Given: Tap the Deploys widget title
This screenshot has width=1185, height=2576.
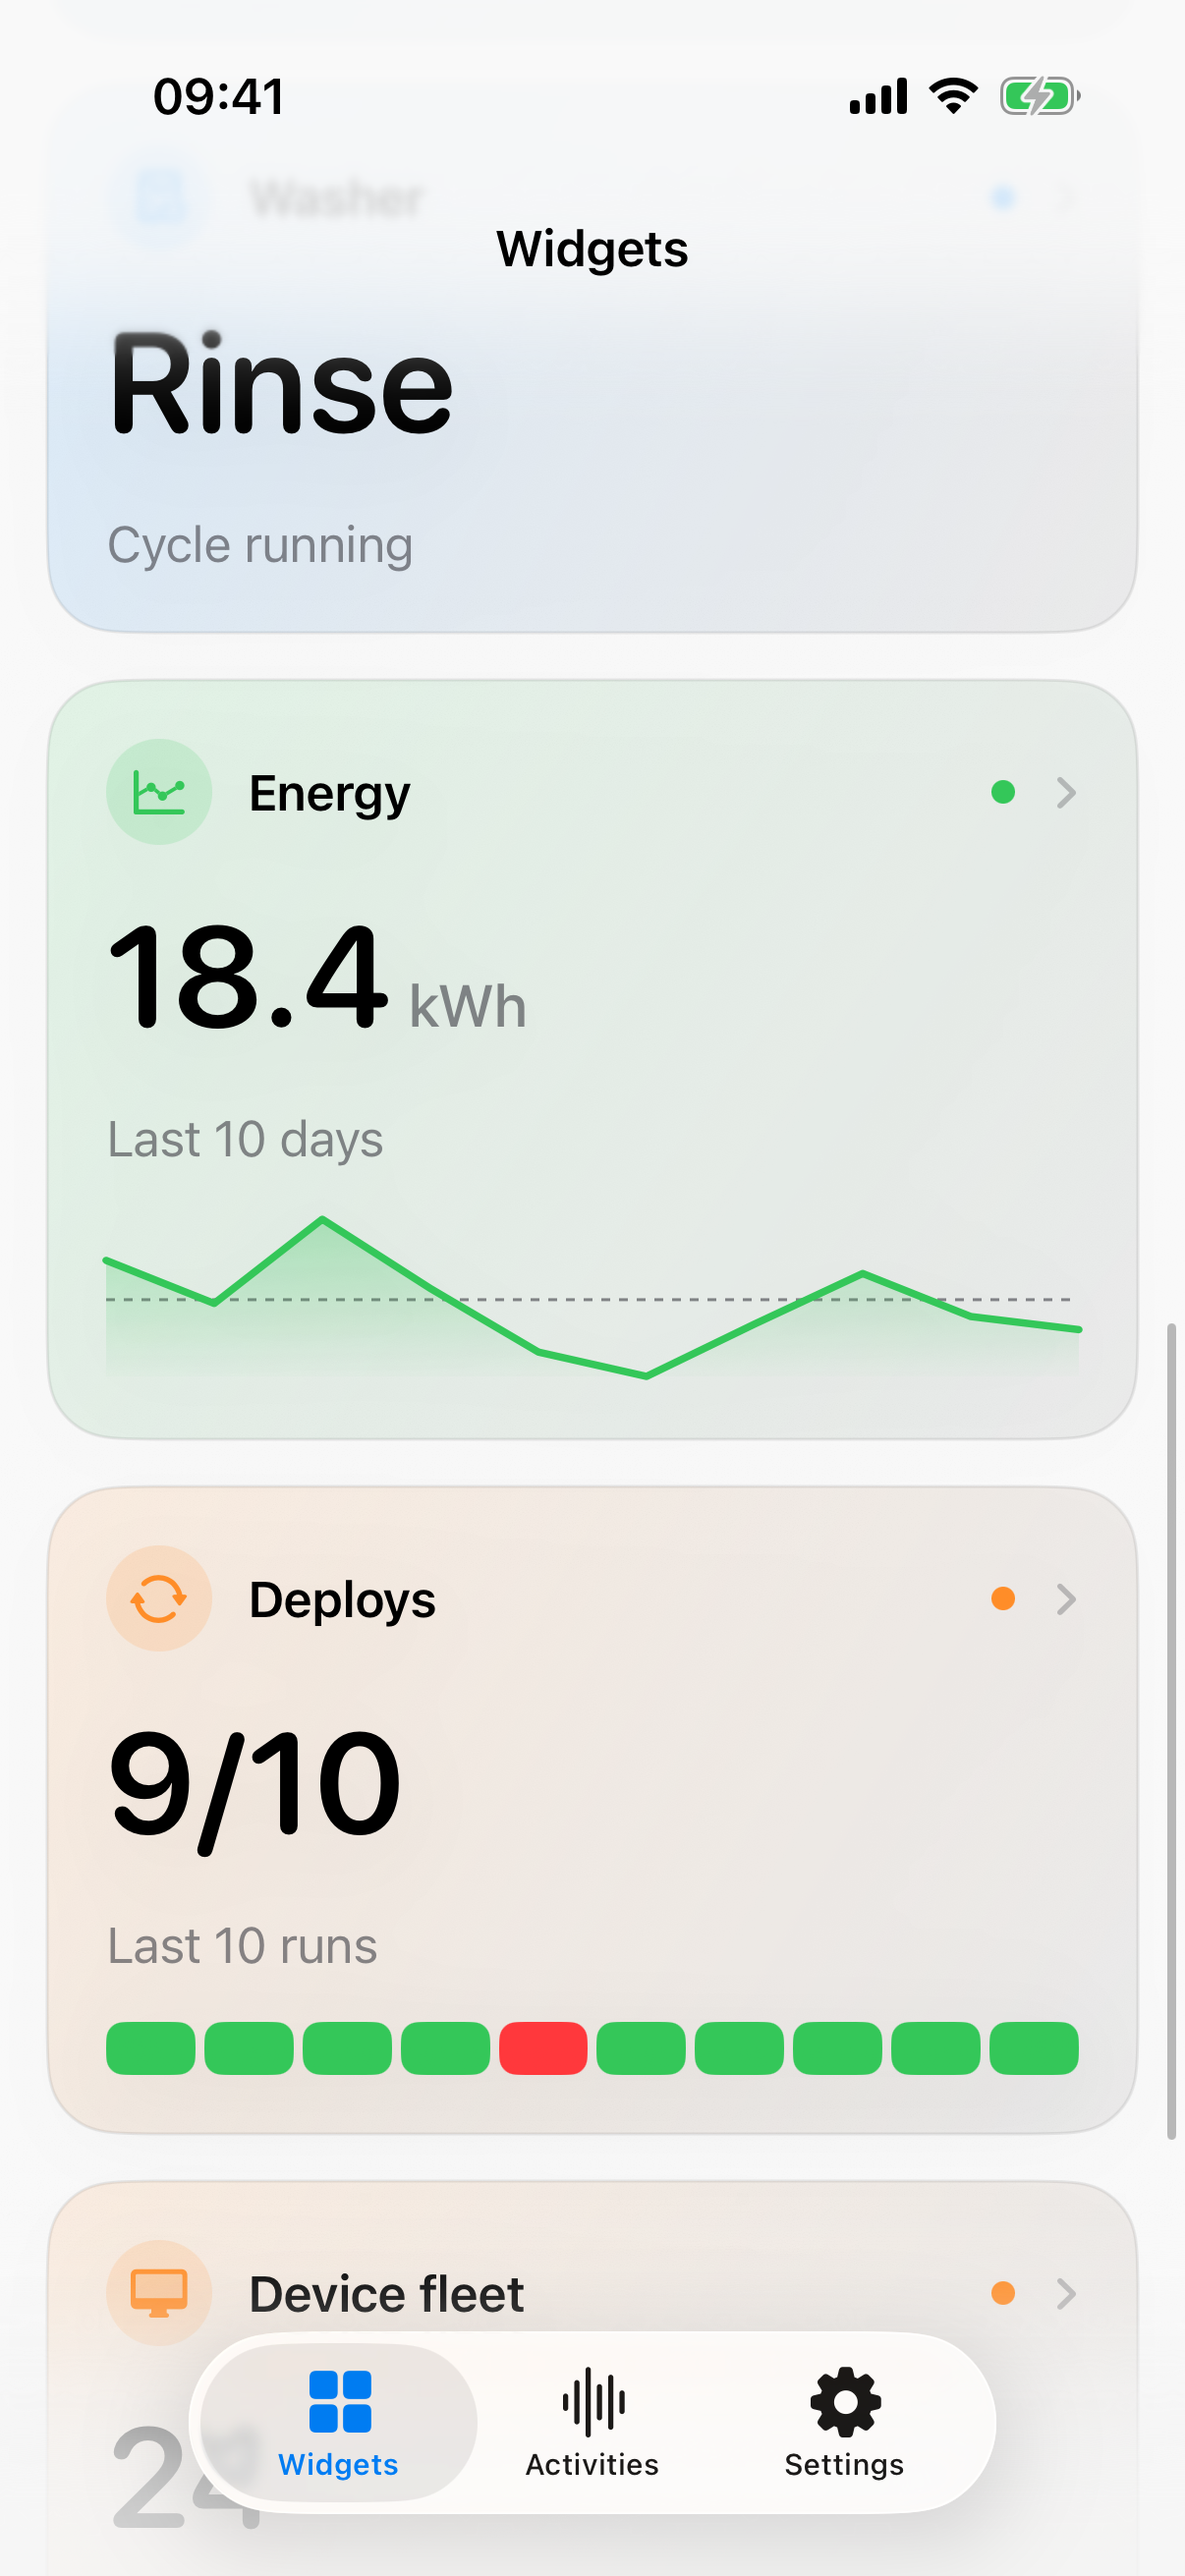Looking at the screenshot, I should tap(342, 1600).
